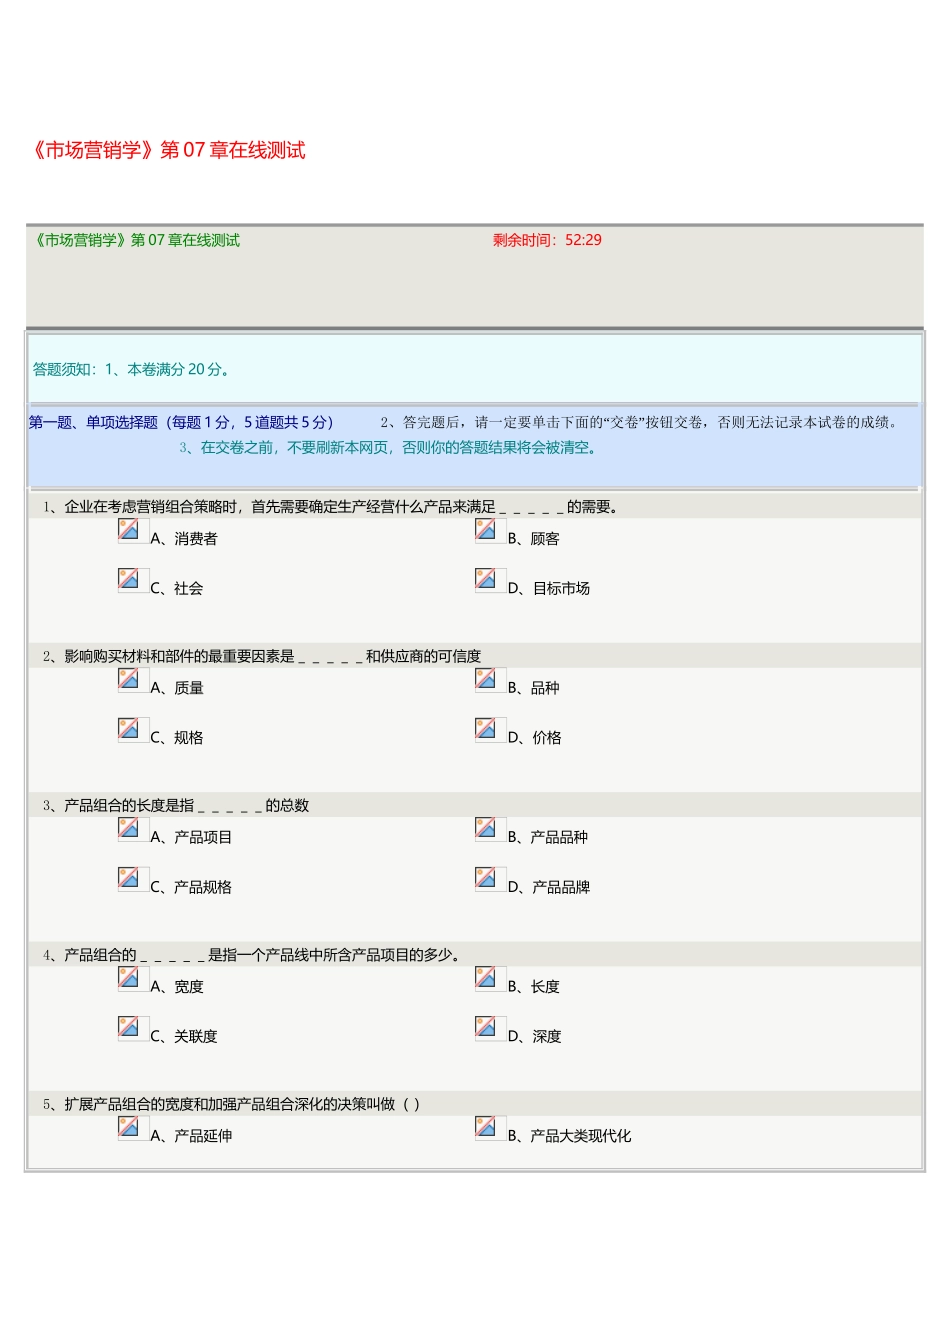Select answer text B、产品品种
The height and width of the screenshot is (1344, 950).
click(x=548, y=838)
